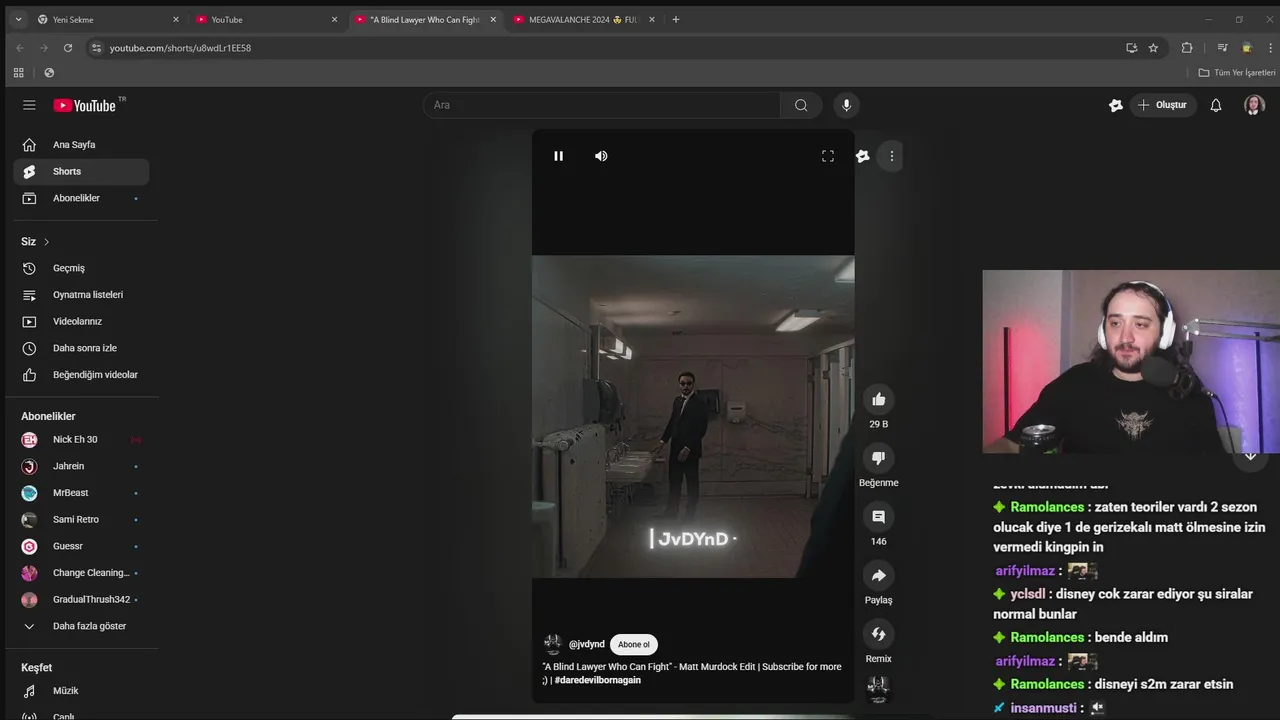
Task: Mute the Short's volume speaker icon
Action: click(x=601, y=156)
